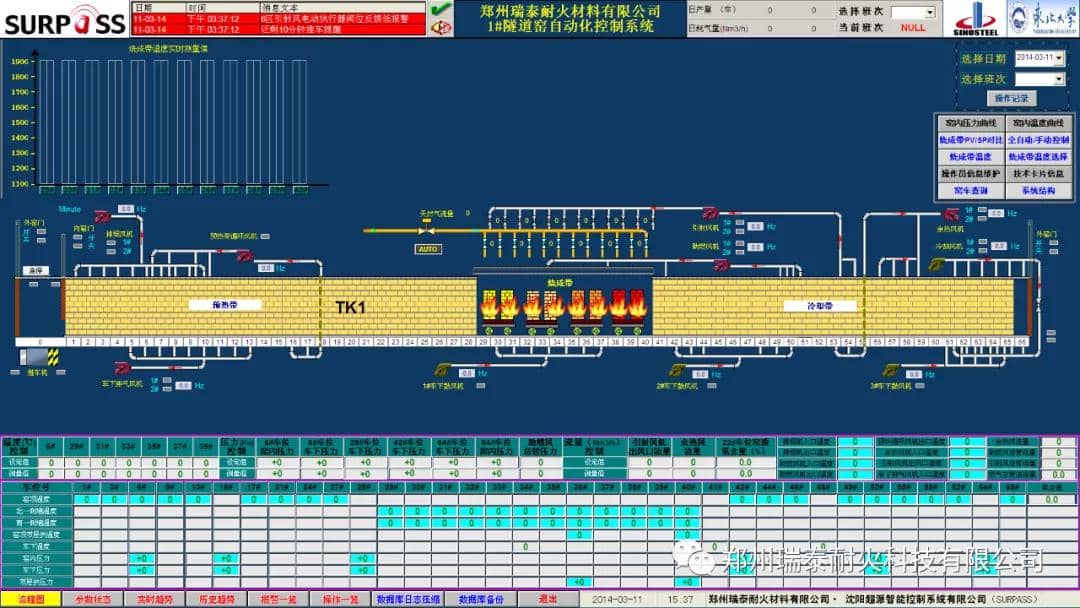The image size is (1080, 608).
Task: Click the preheating zone circulation fan icon
Action: [x=244, y=256]
